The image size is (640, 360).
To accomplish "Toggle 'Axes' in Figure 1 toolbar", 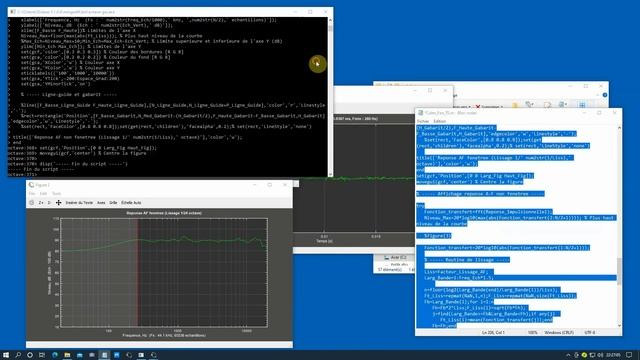I will tap(101, 203).
